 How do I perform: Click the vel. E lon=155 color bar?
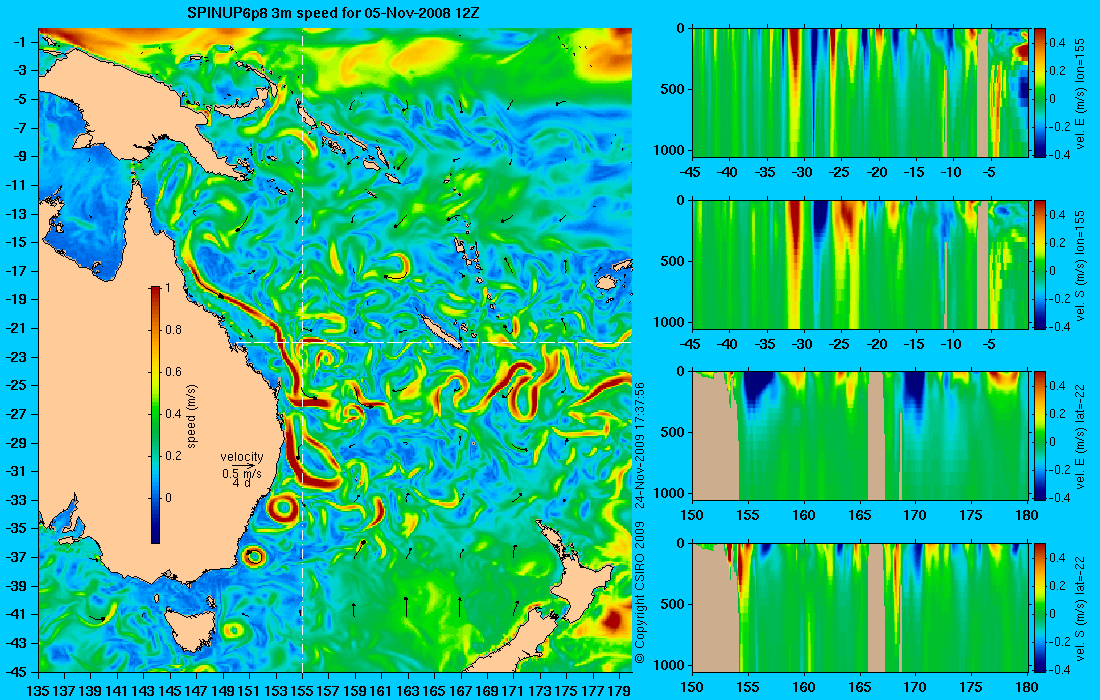(x=1039, y=93)
